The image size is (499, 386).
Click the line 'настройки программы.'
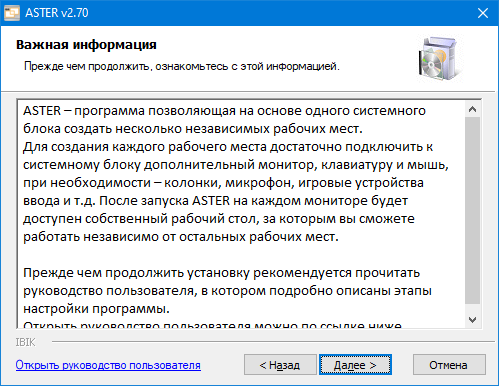(x=96, y=309)
